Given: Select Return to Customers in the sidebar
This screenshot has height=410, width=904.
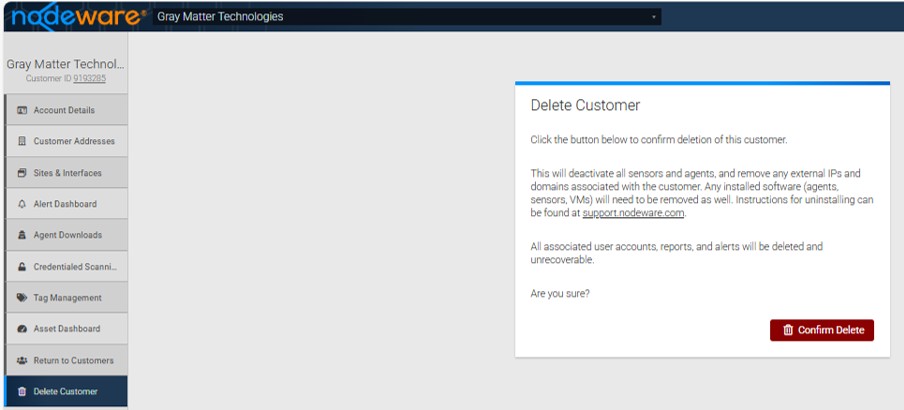Looking at the screenshot, I should [x=66, y=360].
